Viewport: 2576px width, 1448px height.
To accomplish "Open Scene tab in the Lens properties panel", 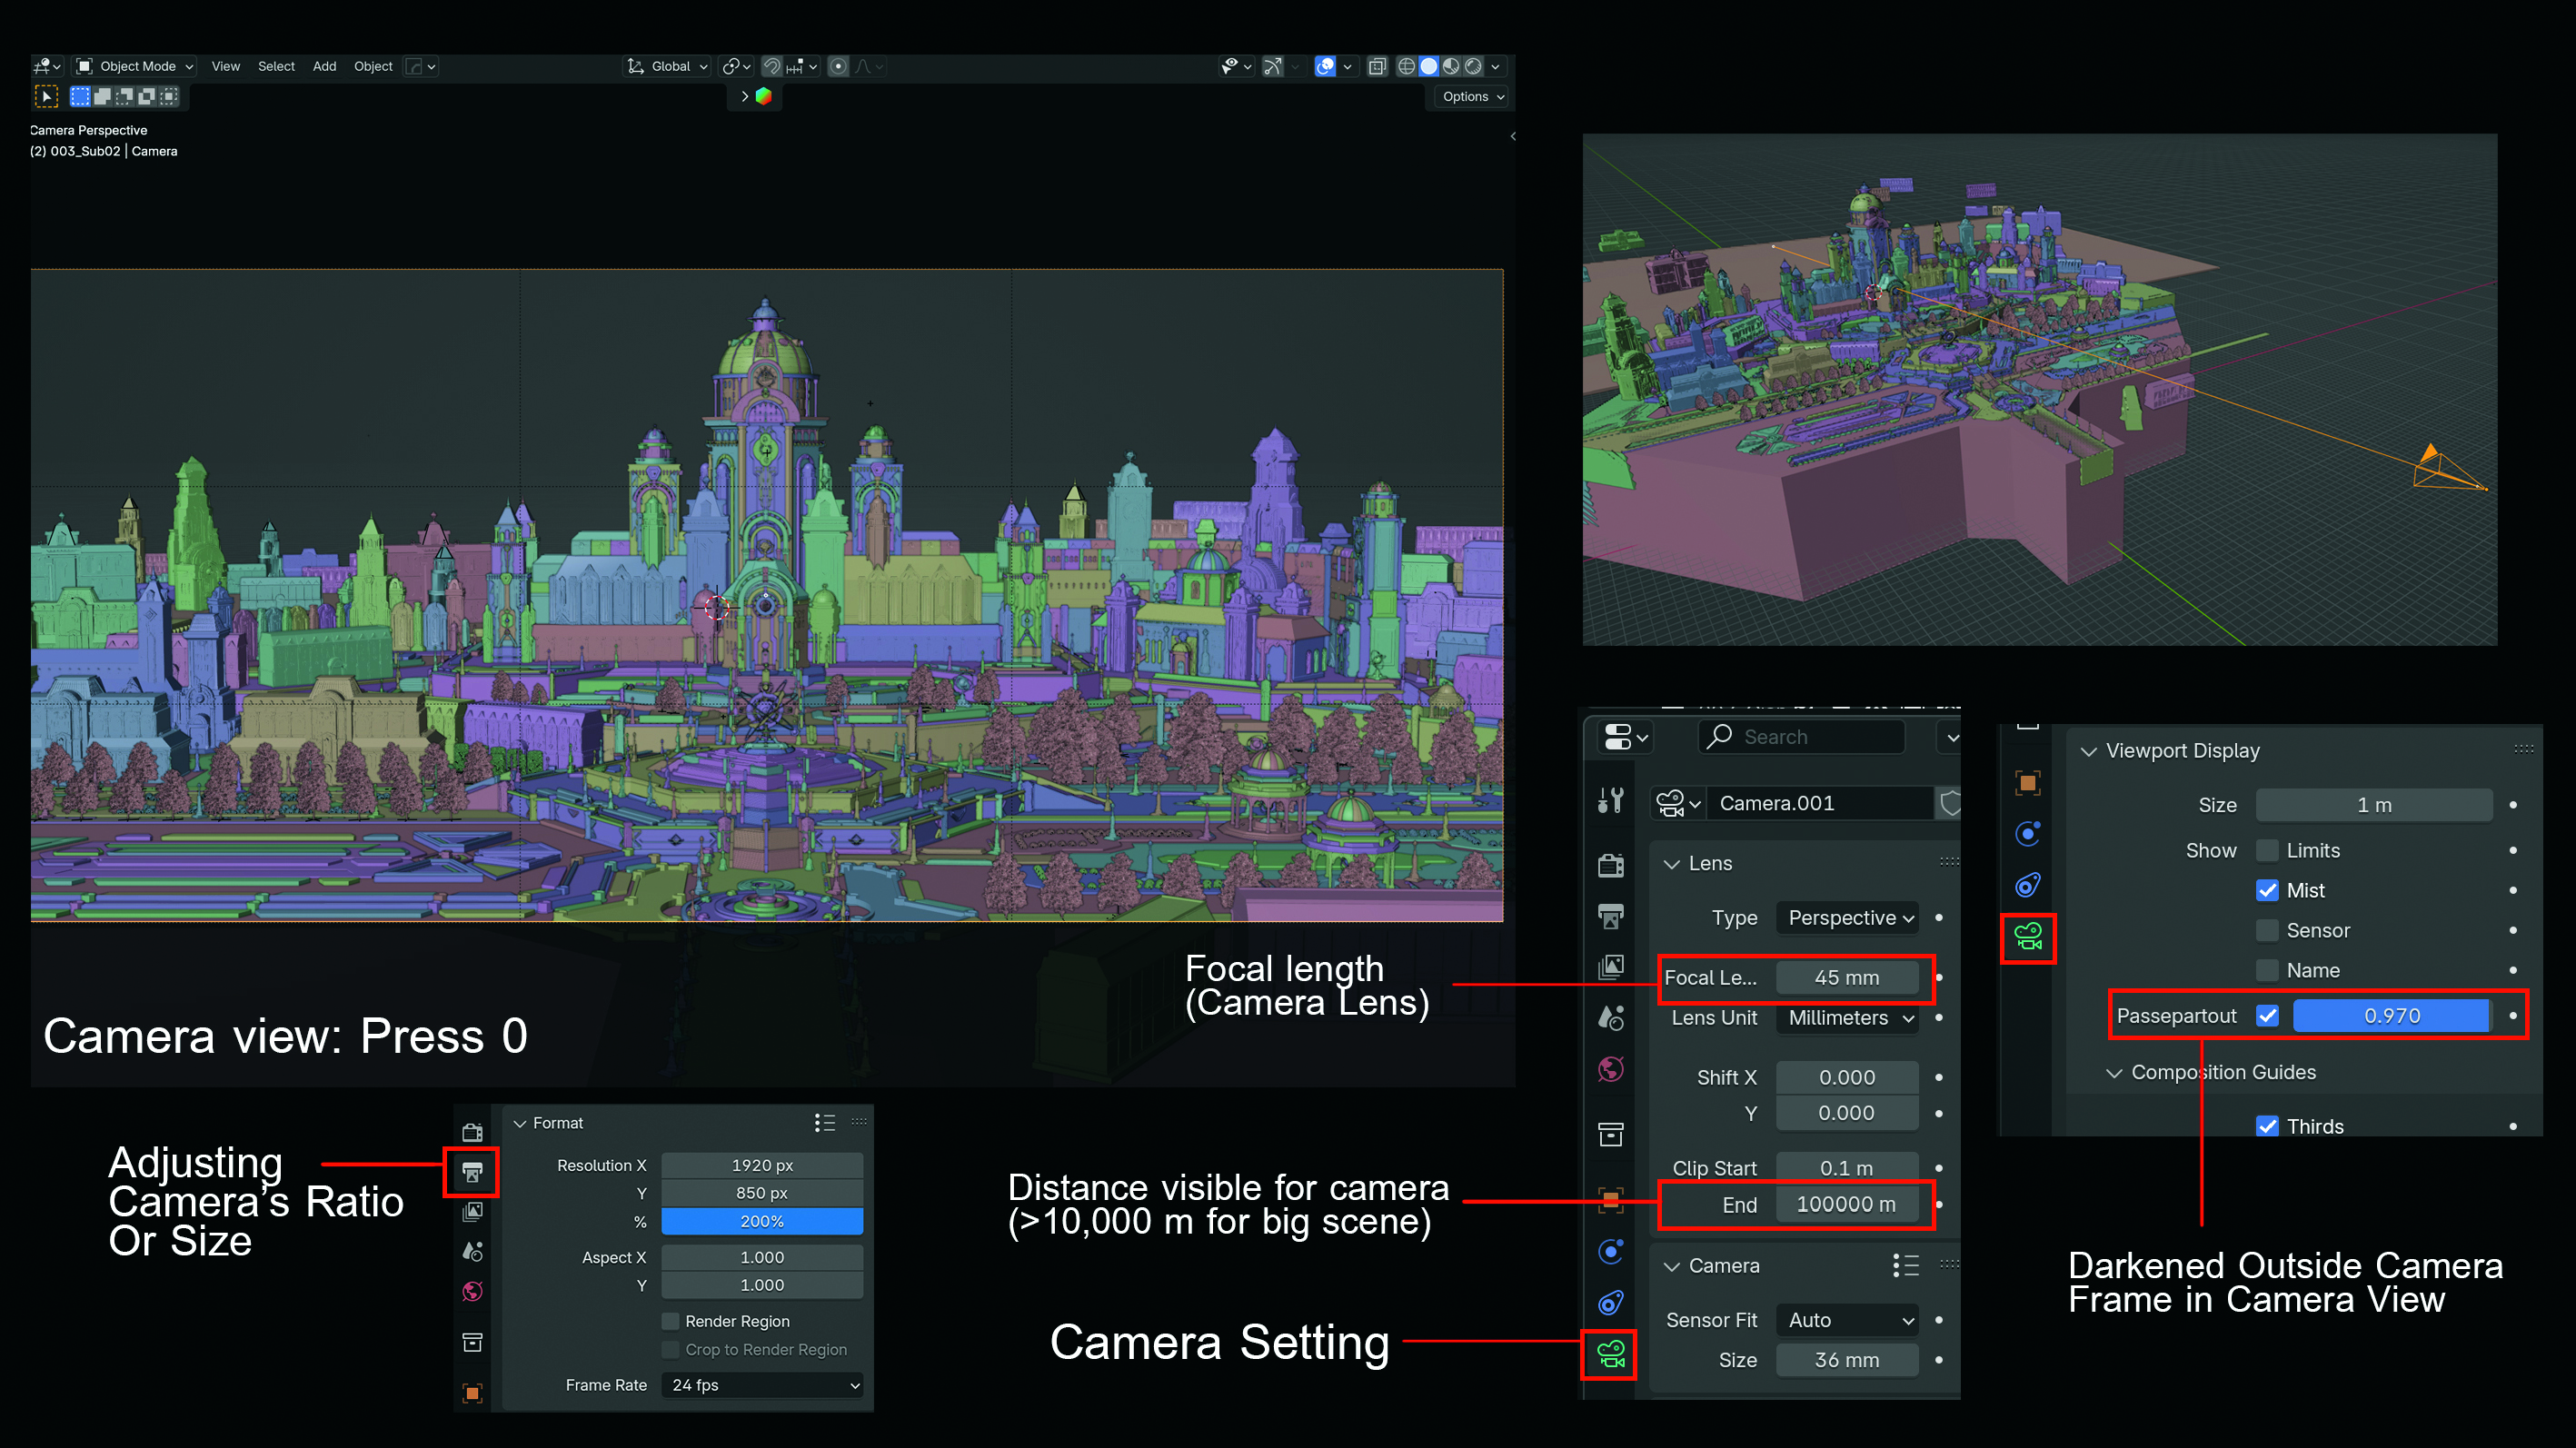I will point(1610,1018).
